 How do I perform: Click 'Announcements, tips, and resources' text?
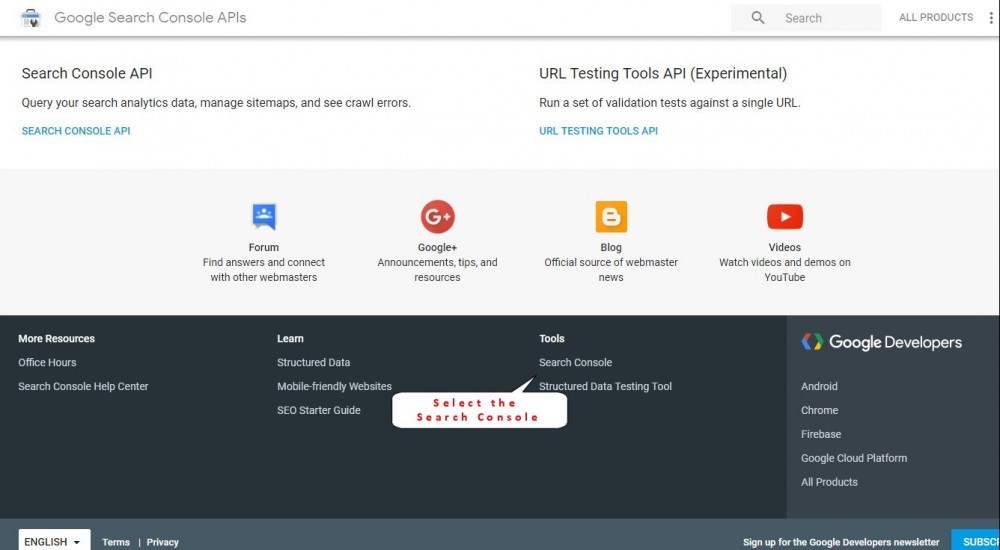[x=438, y=270]
